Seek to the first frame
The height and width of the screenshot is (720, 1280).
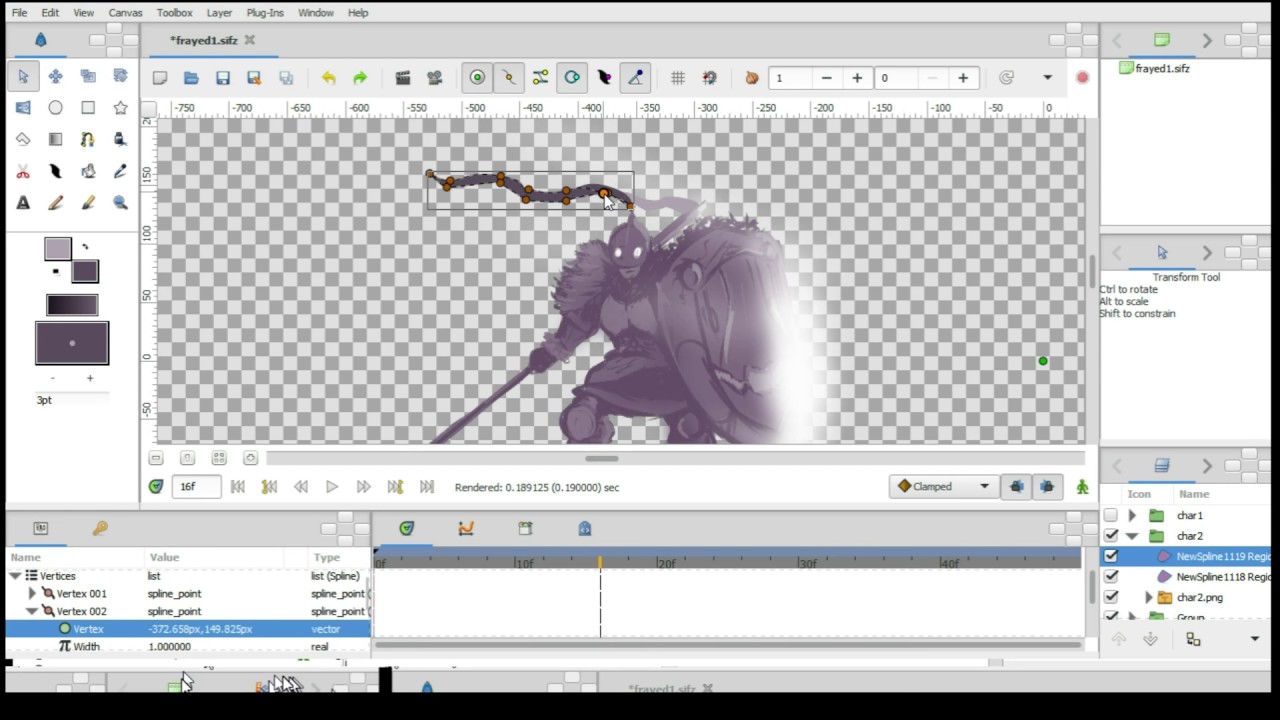click(237, 487)
